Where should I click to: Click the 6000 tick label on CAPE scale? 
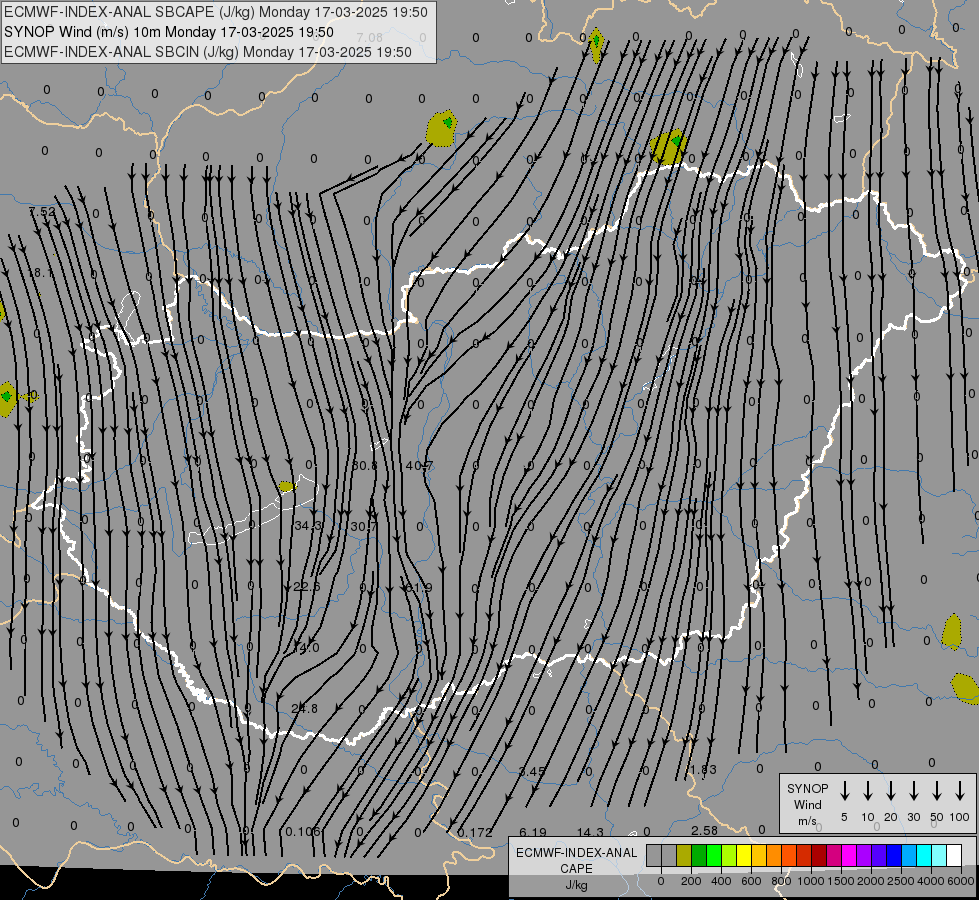coord(962,881)
